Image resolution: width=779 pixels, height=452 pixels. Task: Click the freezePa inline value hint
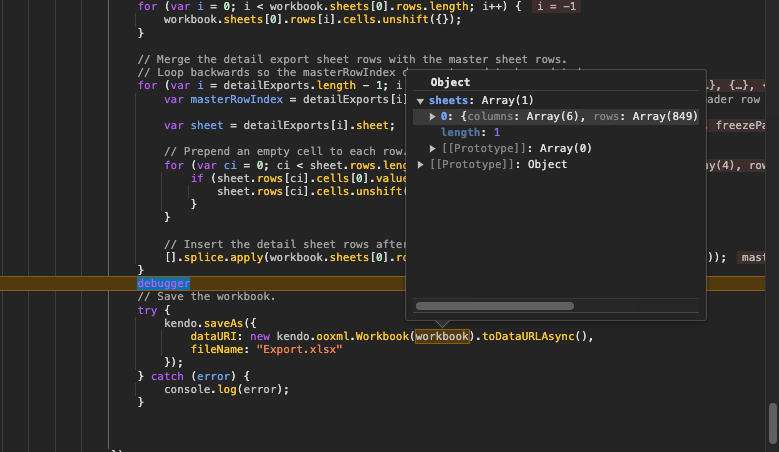pyautogui.click(x=744, y=125)
